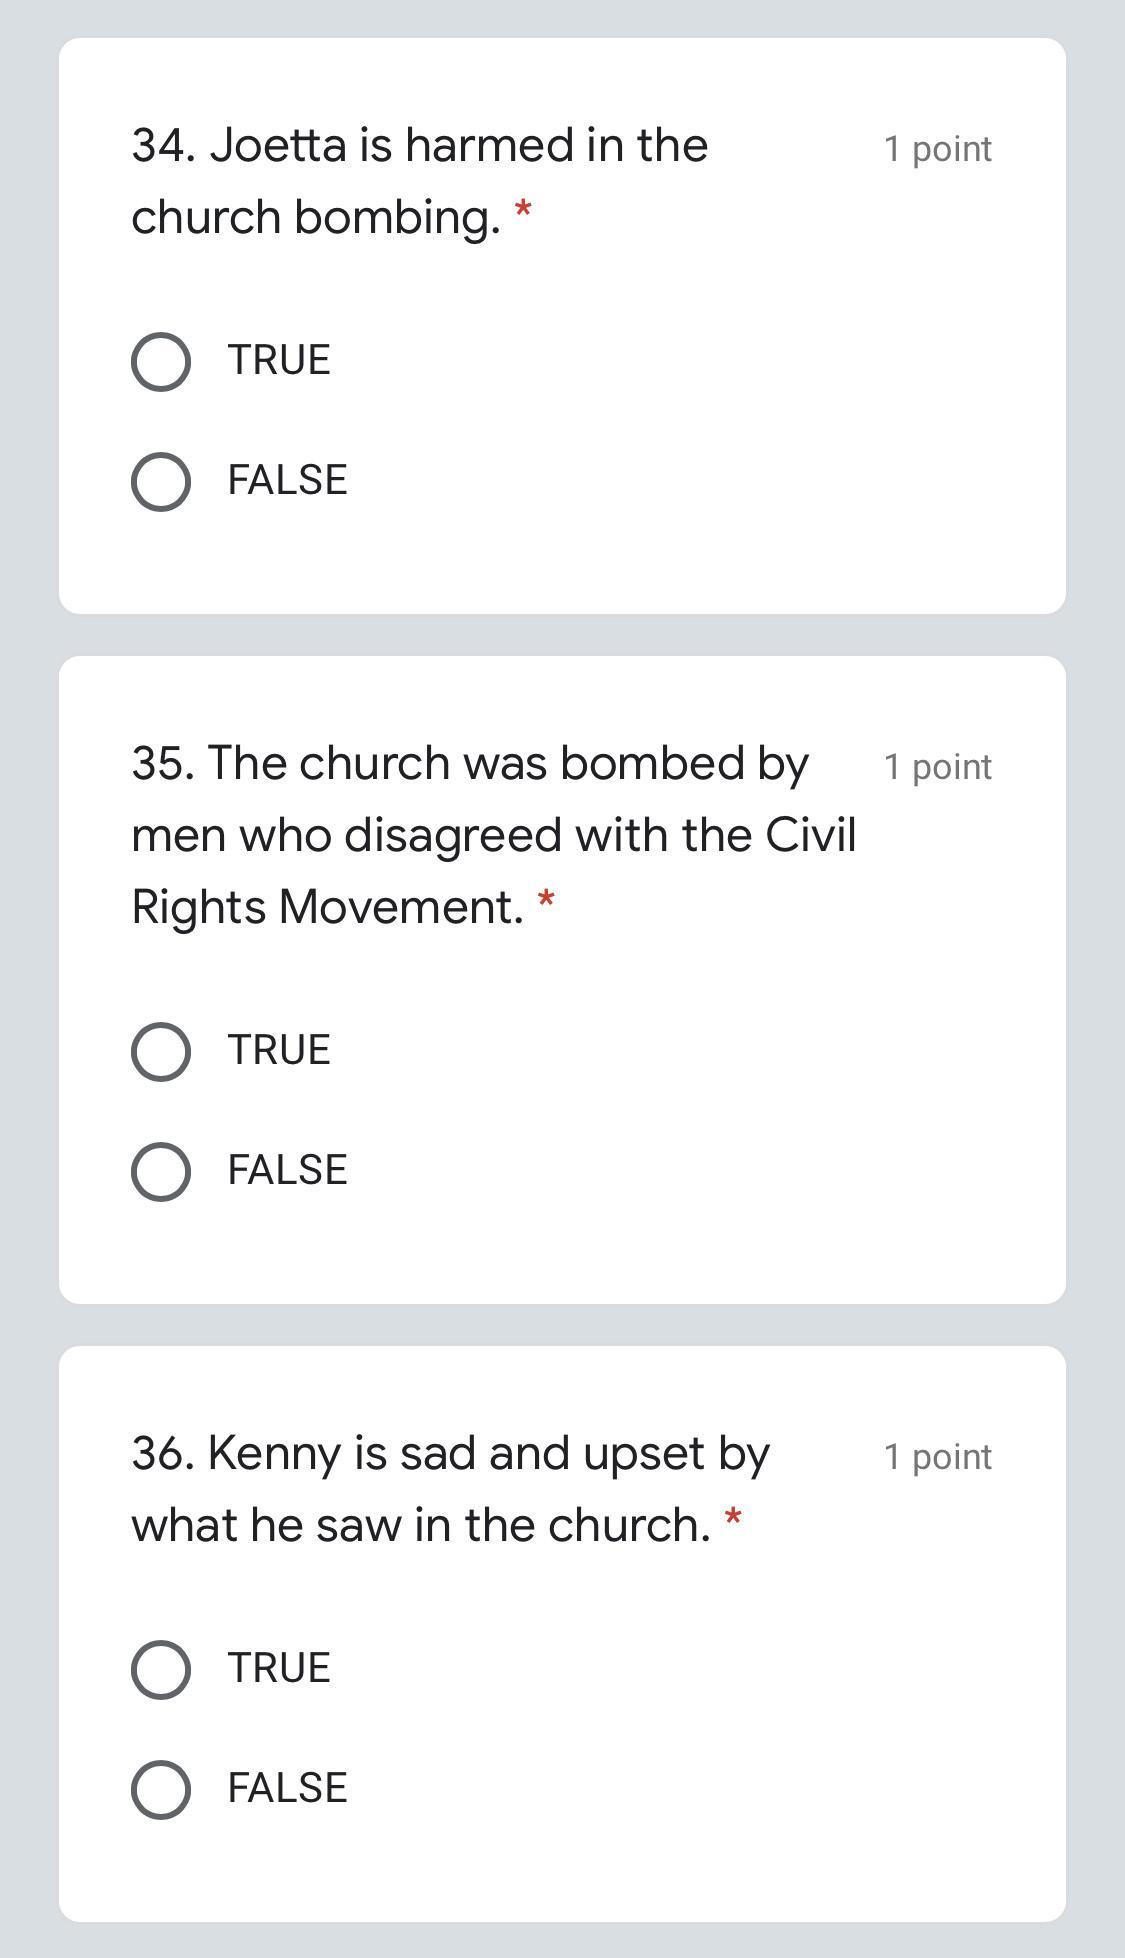Select TRUE for question 34 about Joetta
This screenshot has width=1125, height=1958.
point(161,361)
